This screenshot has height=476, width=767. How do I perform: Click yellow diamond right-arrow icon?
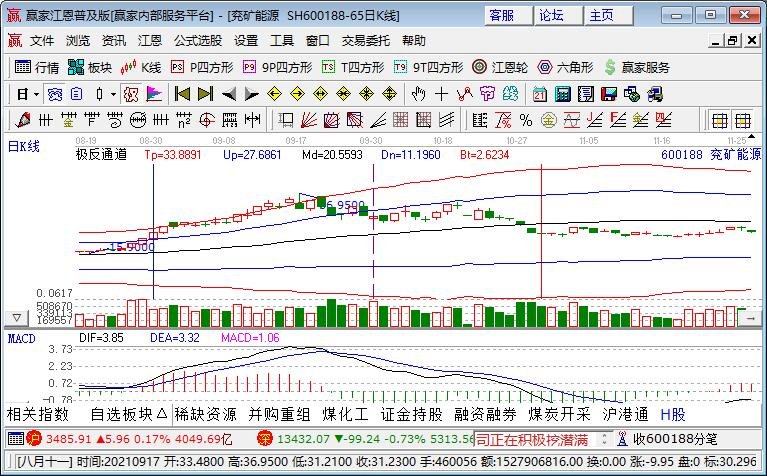point(297,94)
